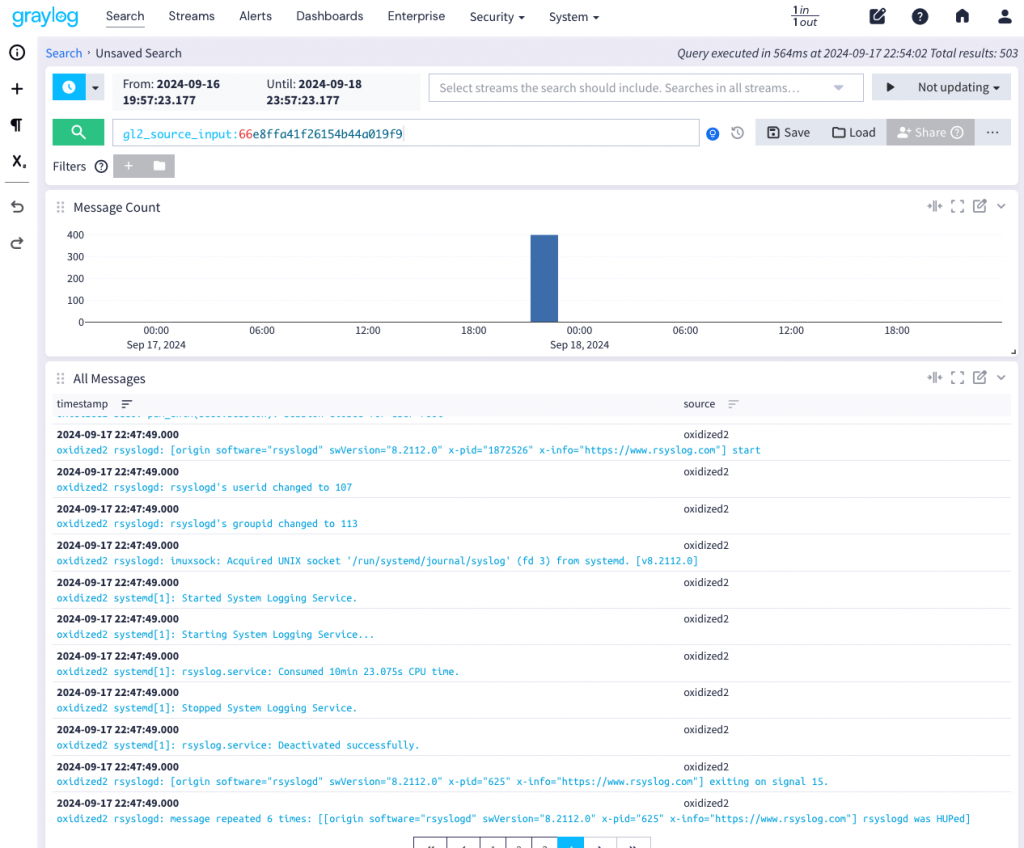
Task: Open the sidebar create plus icon
Action: (x=17, y=89)
